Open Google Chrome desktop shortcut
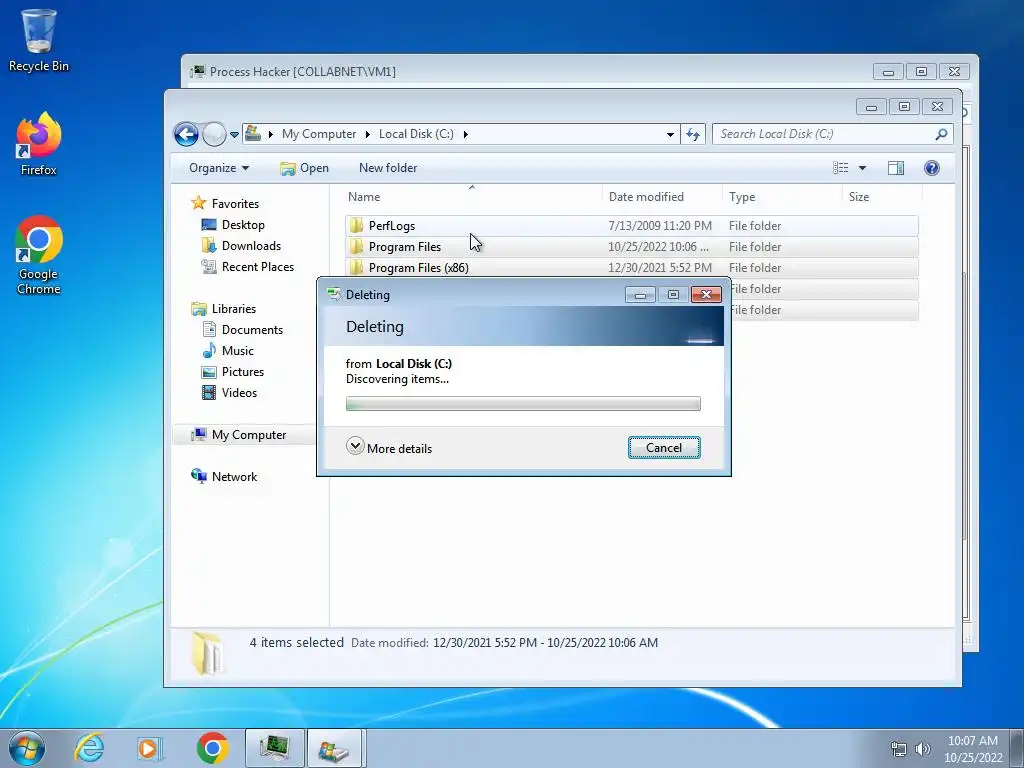 38,255
